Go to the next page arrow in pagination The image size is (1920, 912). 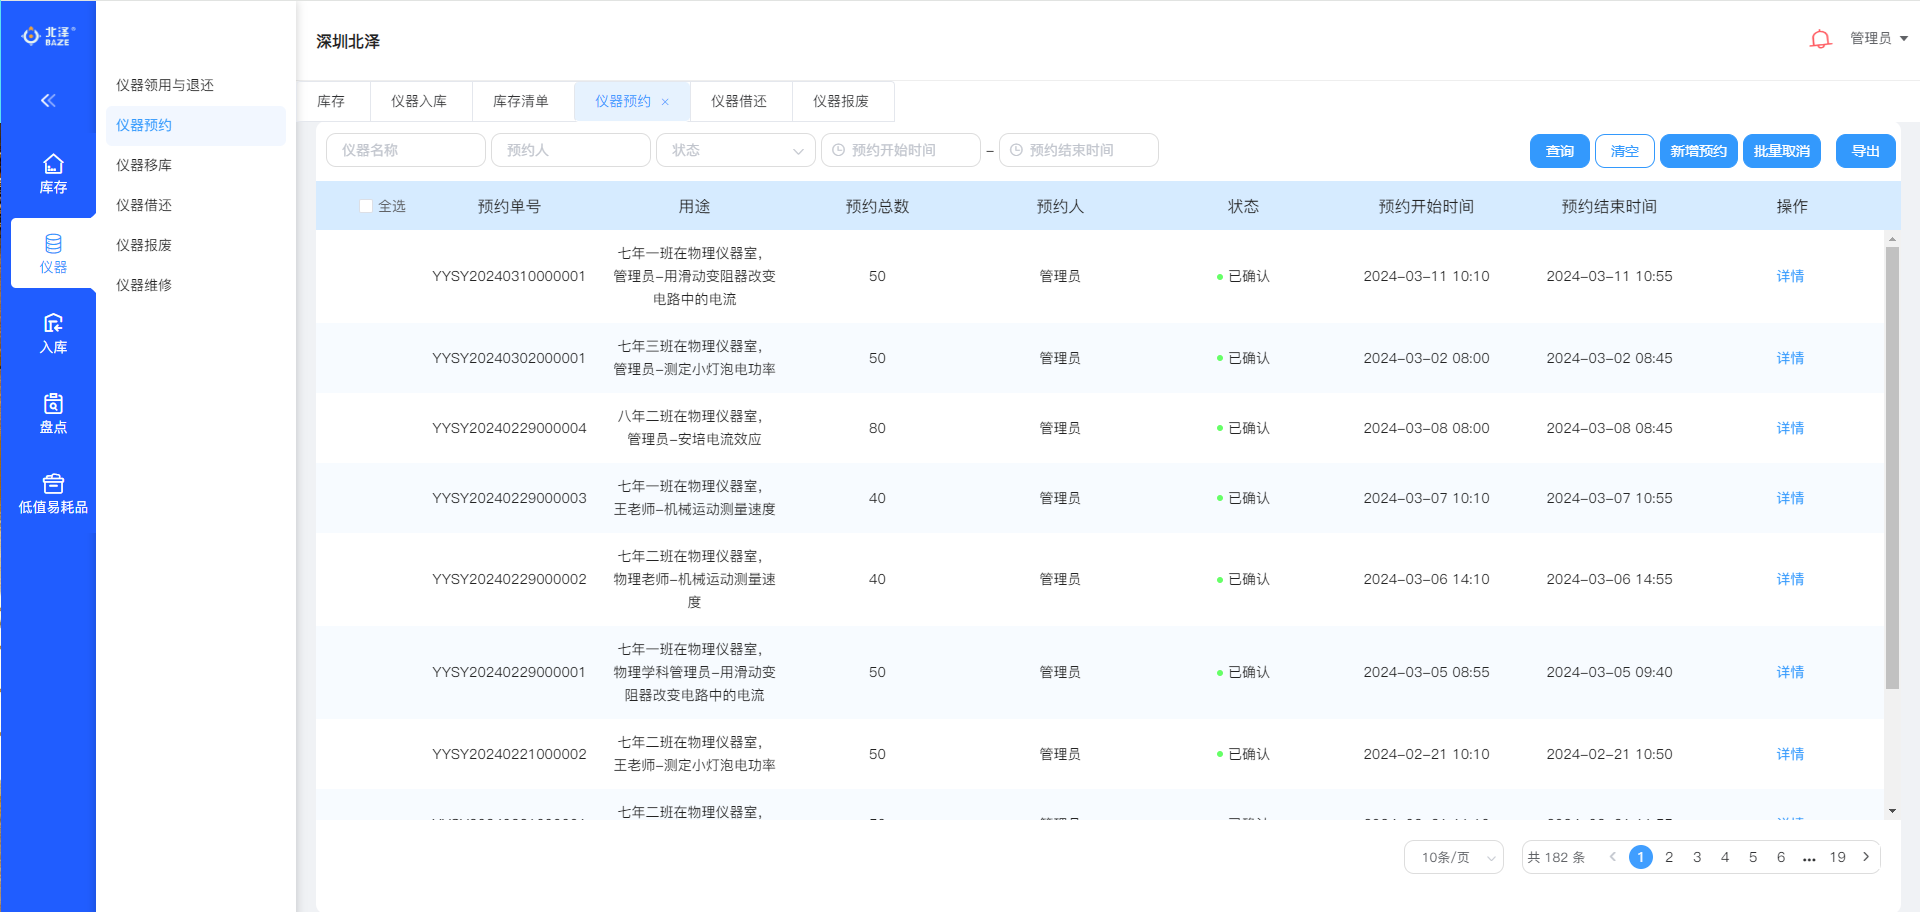pos(1866,857)
